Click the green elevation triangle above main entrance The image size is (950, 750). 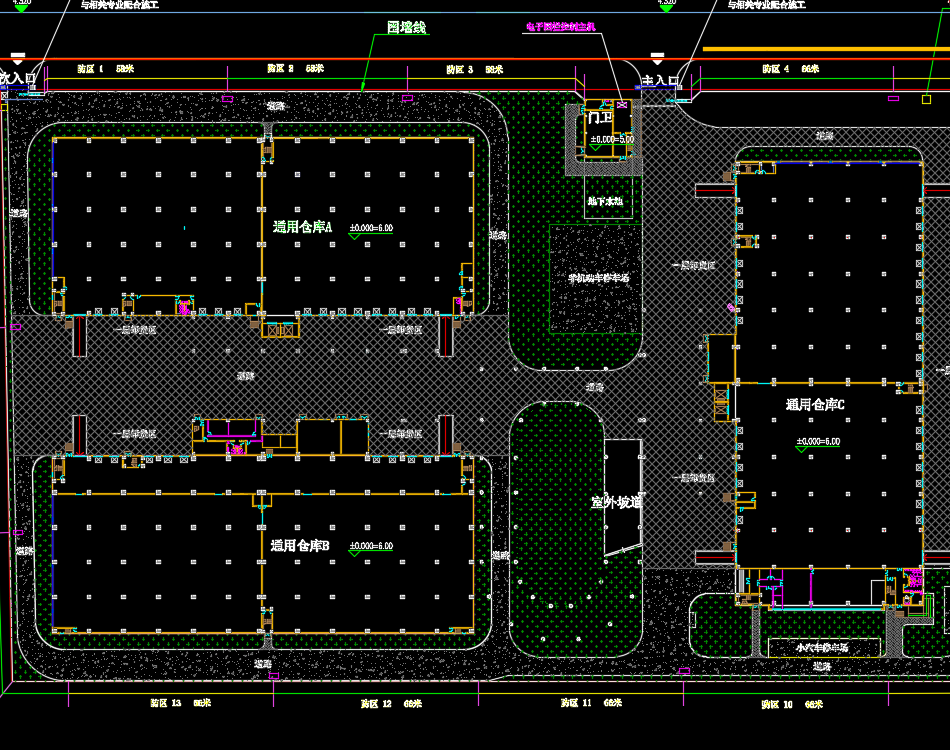tap(666, 8)
